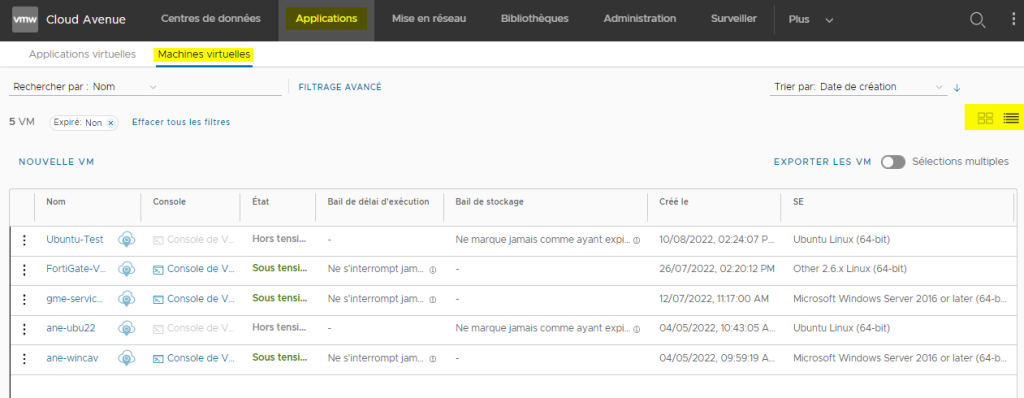Click info icon on ane-wincav runtime lease
Image resolution: width=1024 pixels, height=398 pixels.
coord(432,359)
